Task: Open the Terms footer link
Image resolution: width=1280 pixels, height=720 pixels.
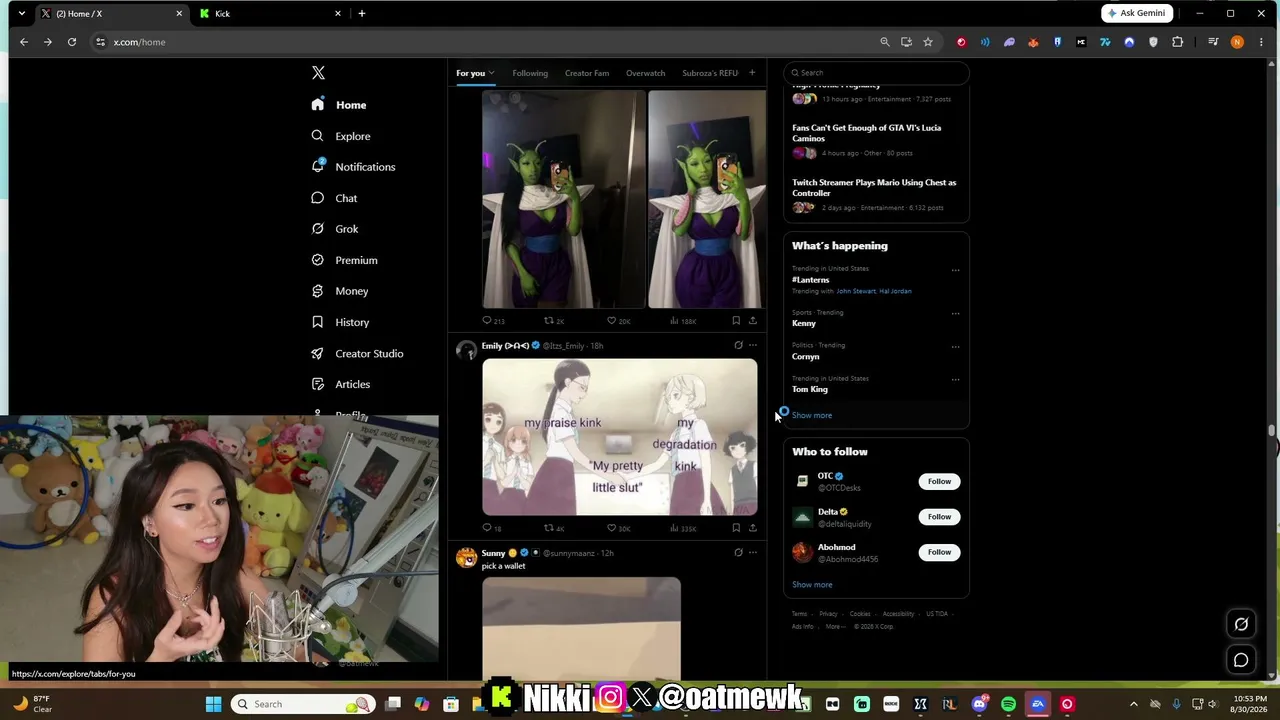Action: point(799,614)
